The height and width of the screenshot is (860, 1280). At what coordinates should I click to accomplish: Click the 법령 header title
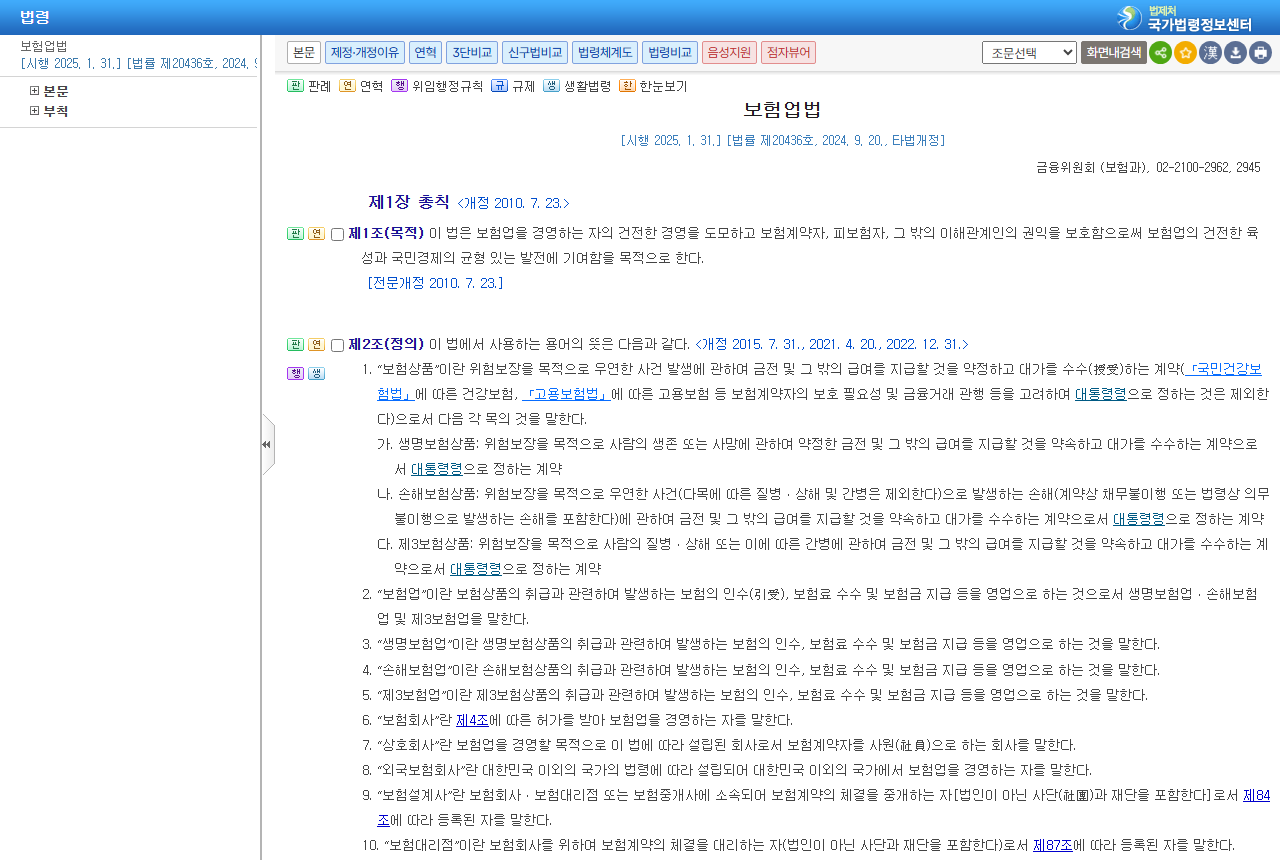(35, 17)
